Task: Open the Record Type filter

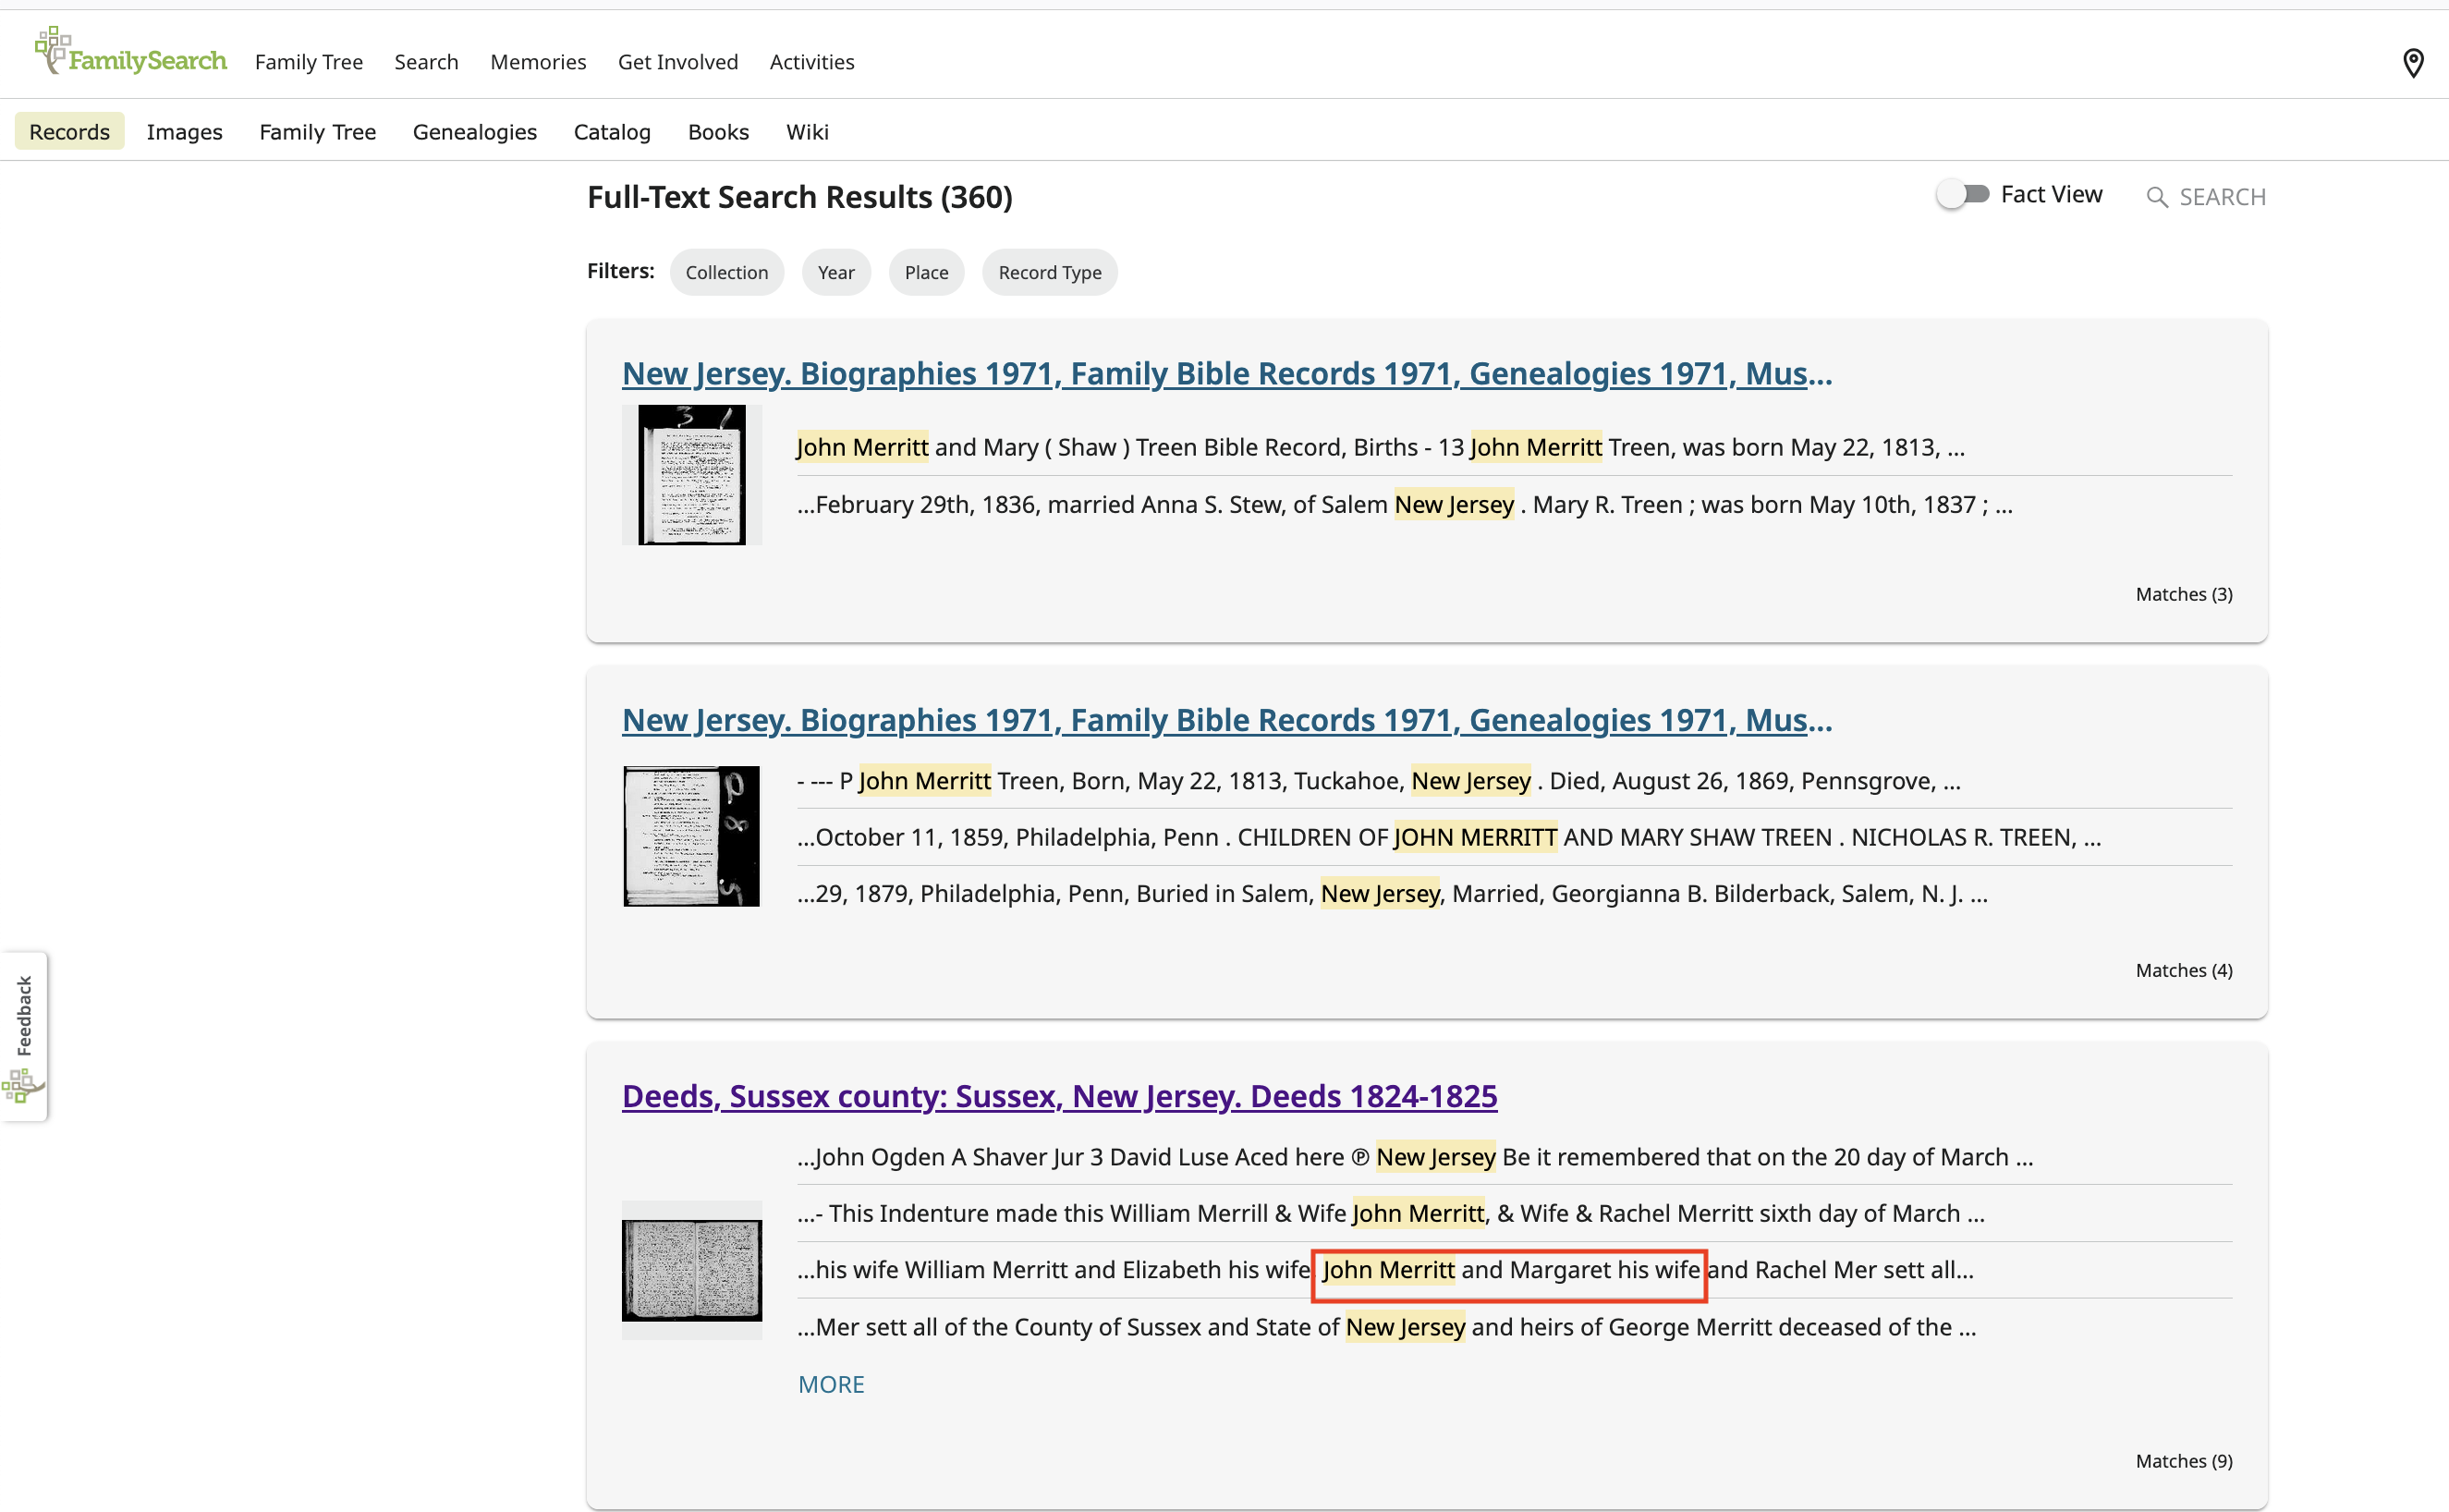Action: click(x=1049, y=272)
